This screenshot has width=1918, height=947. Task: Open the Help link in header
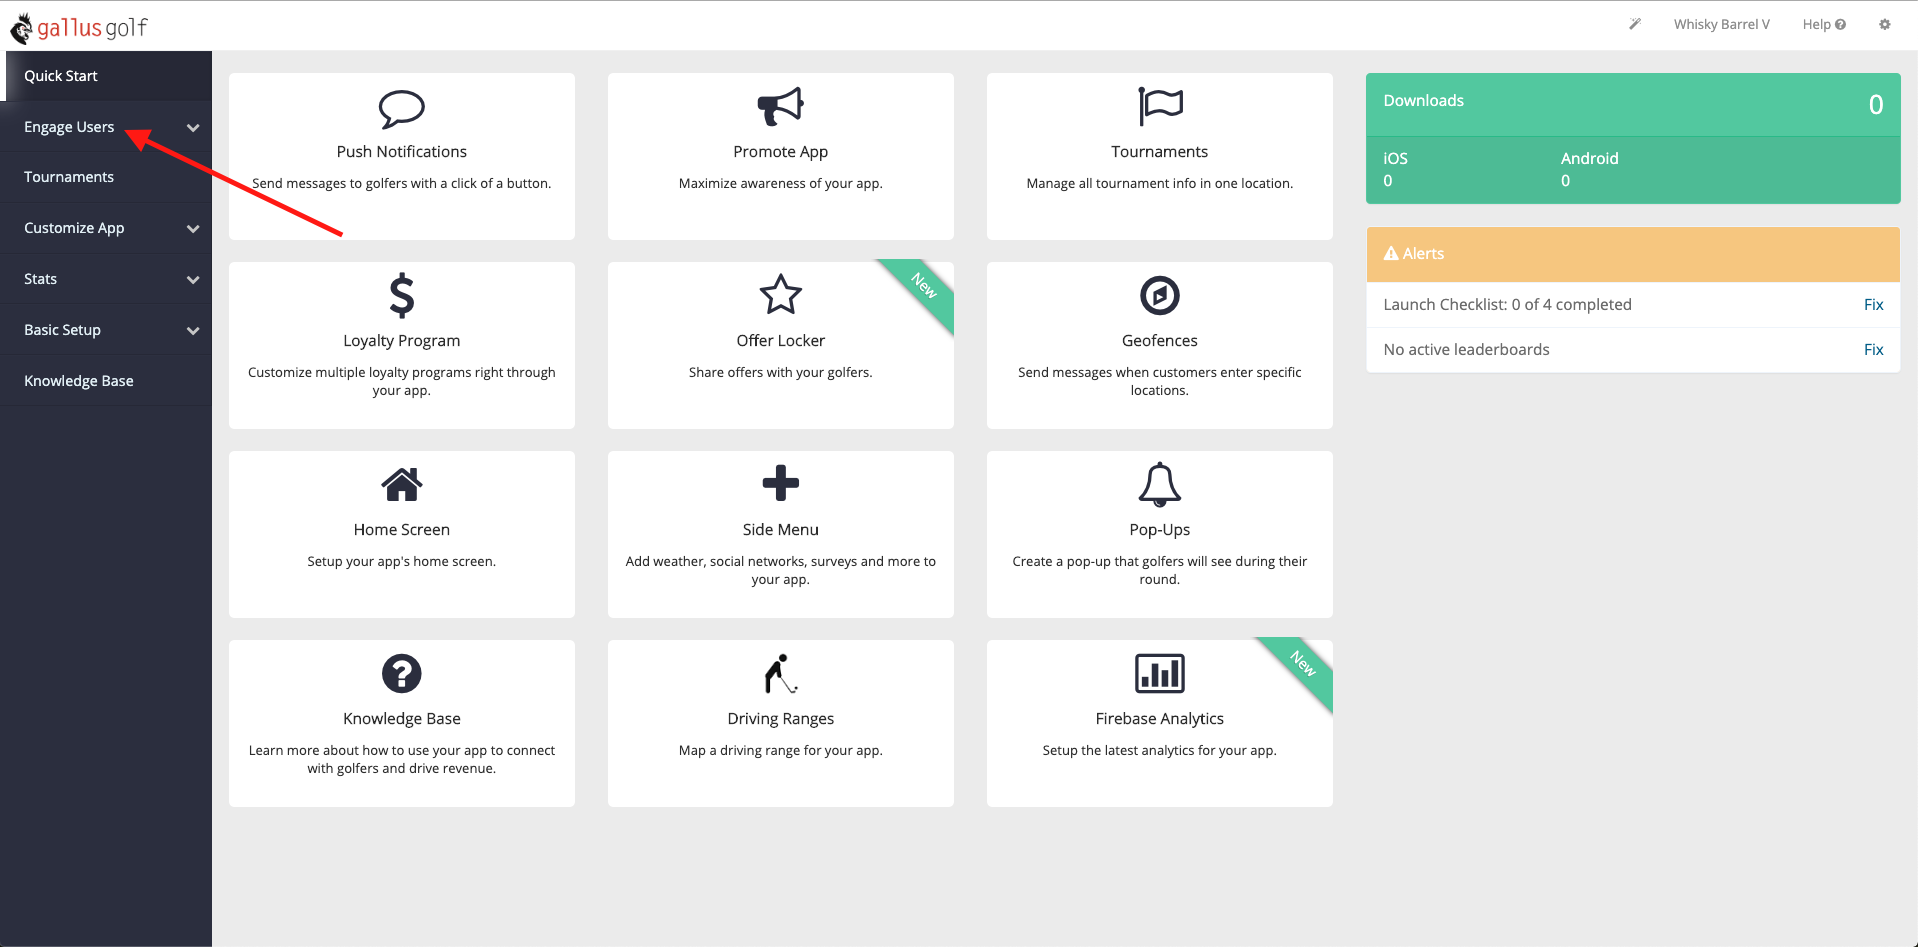pos(1824,25)
